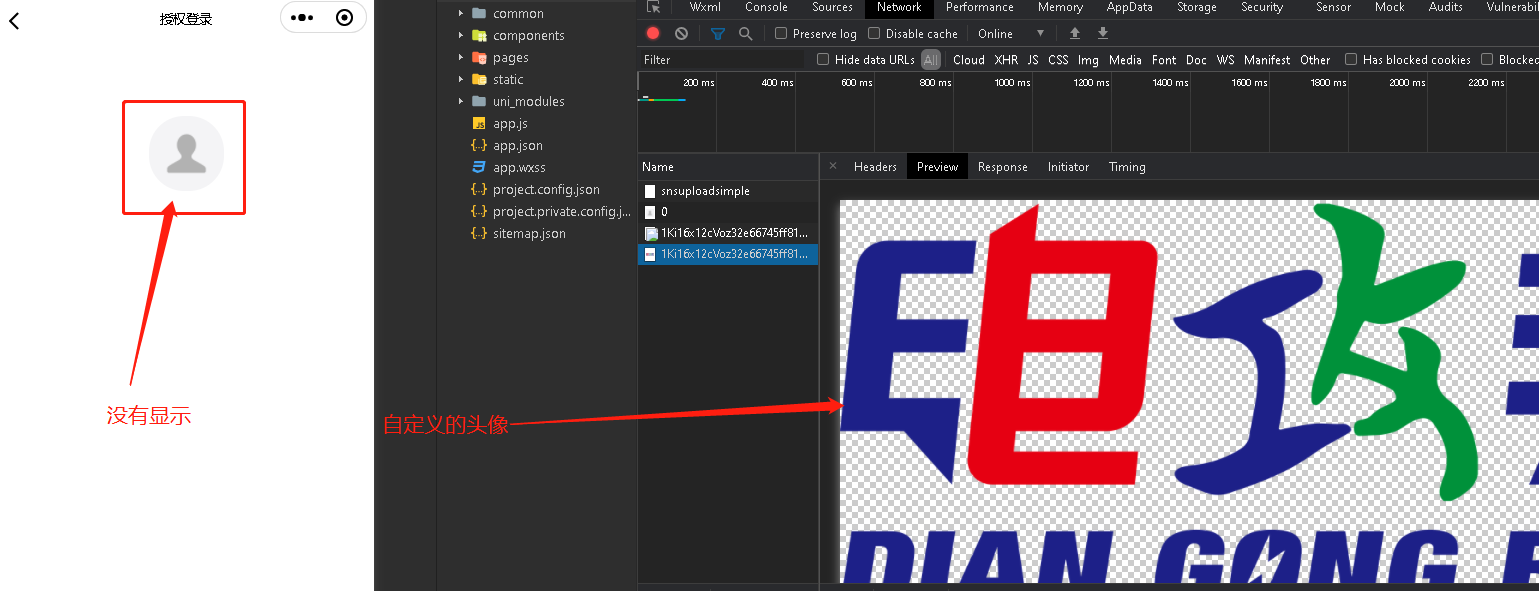
Task: Open the Online throttling dropdown
Action: 1011,33
